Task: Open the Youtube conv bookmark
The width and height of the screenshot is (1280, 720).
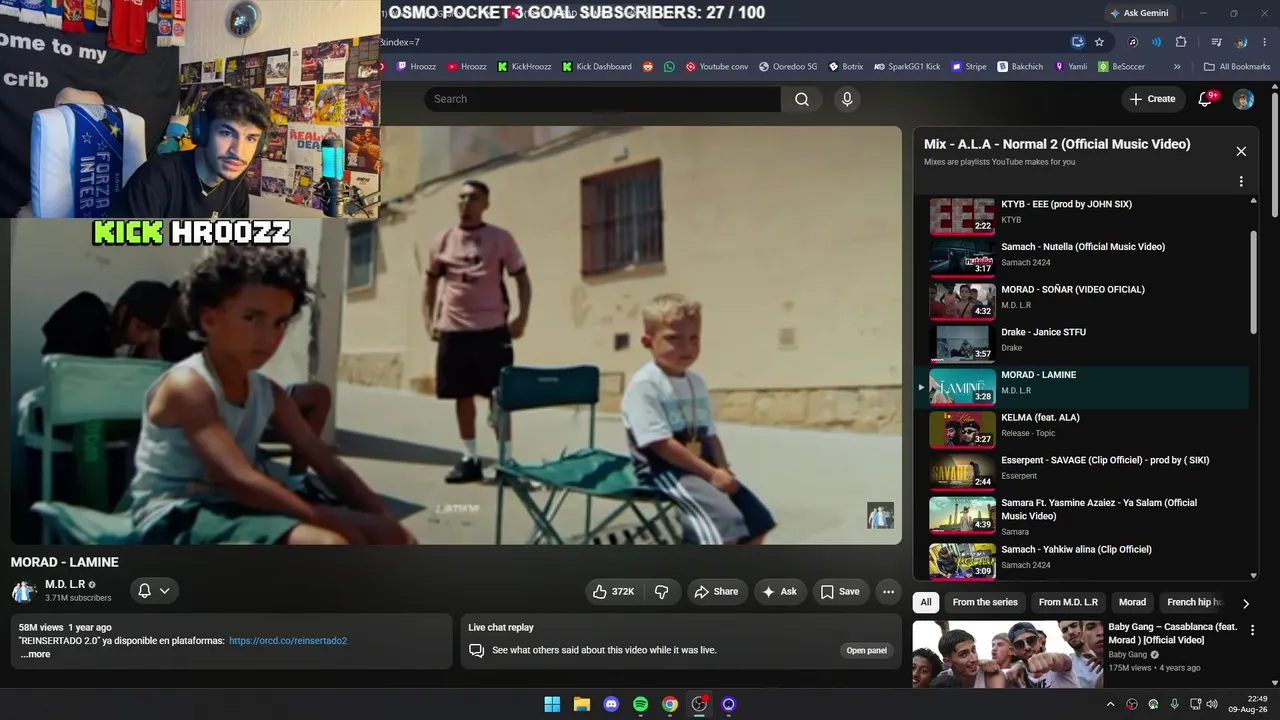Action: [x=716, y=67]
